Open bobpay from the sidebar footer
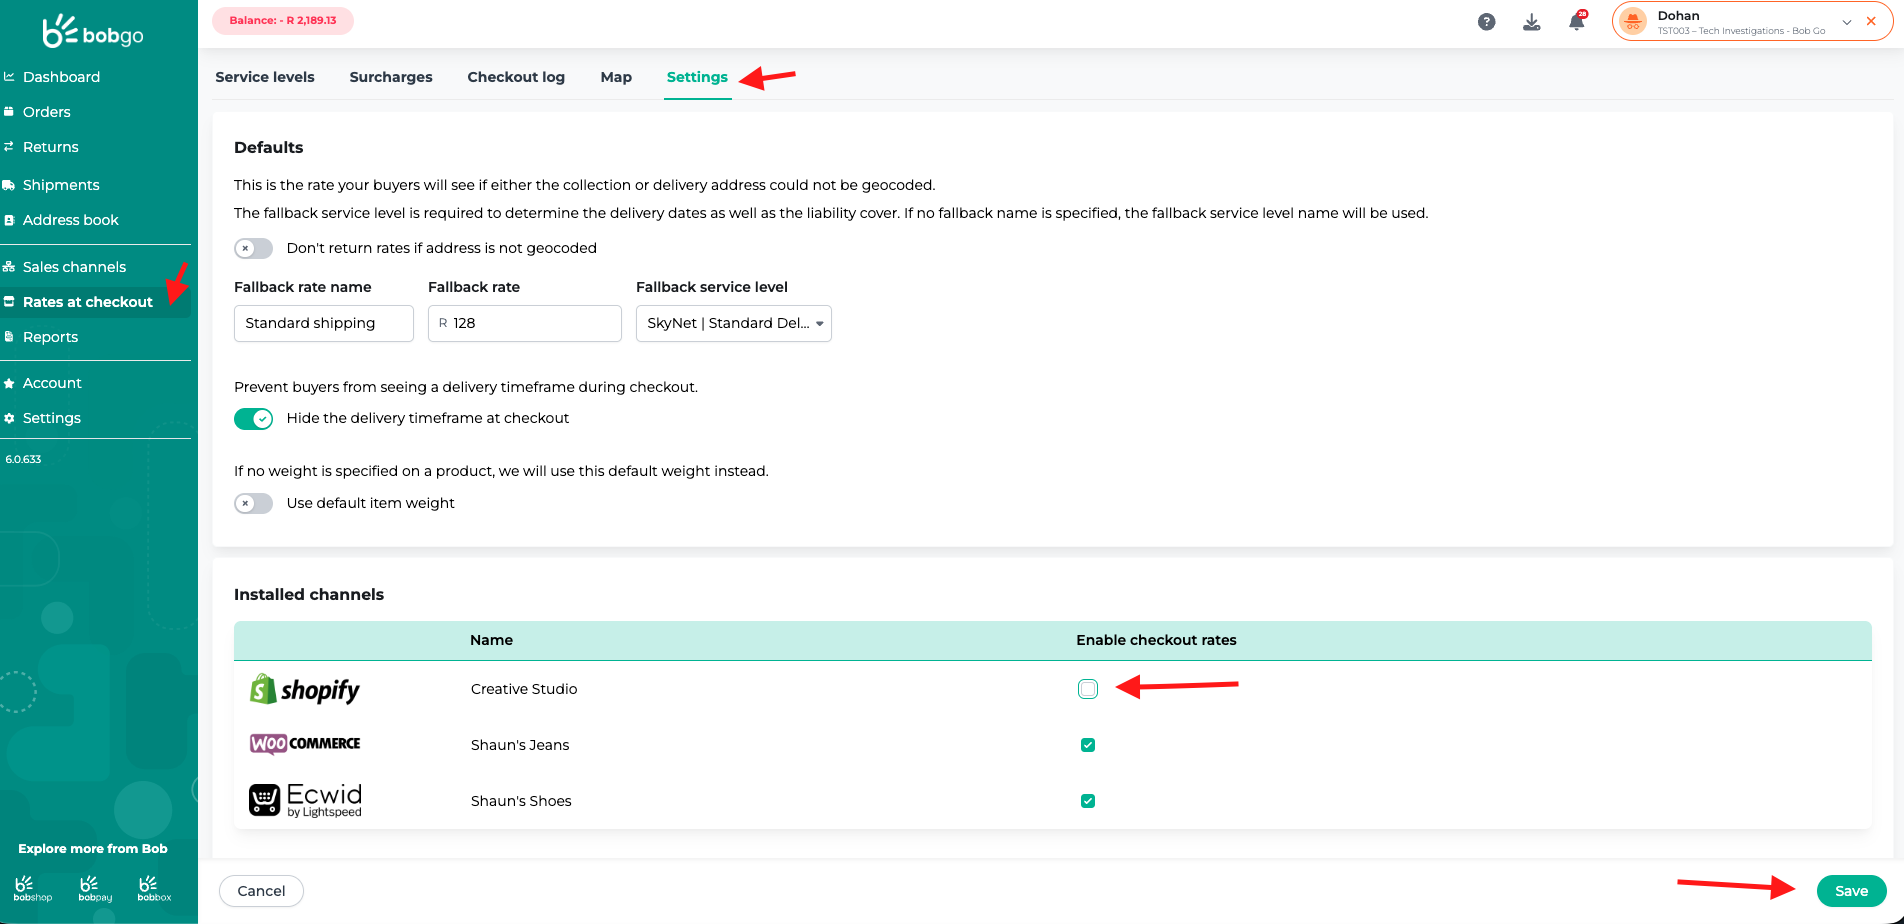Image resolution: width=1904 pixels, height=924 pixels. pos(95,888)
